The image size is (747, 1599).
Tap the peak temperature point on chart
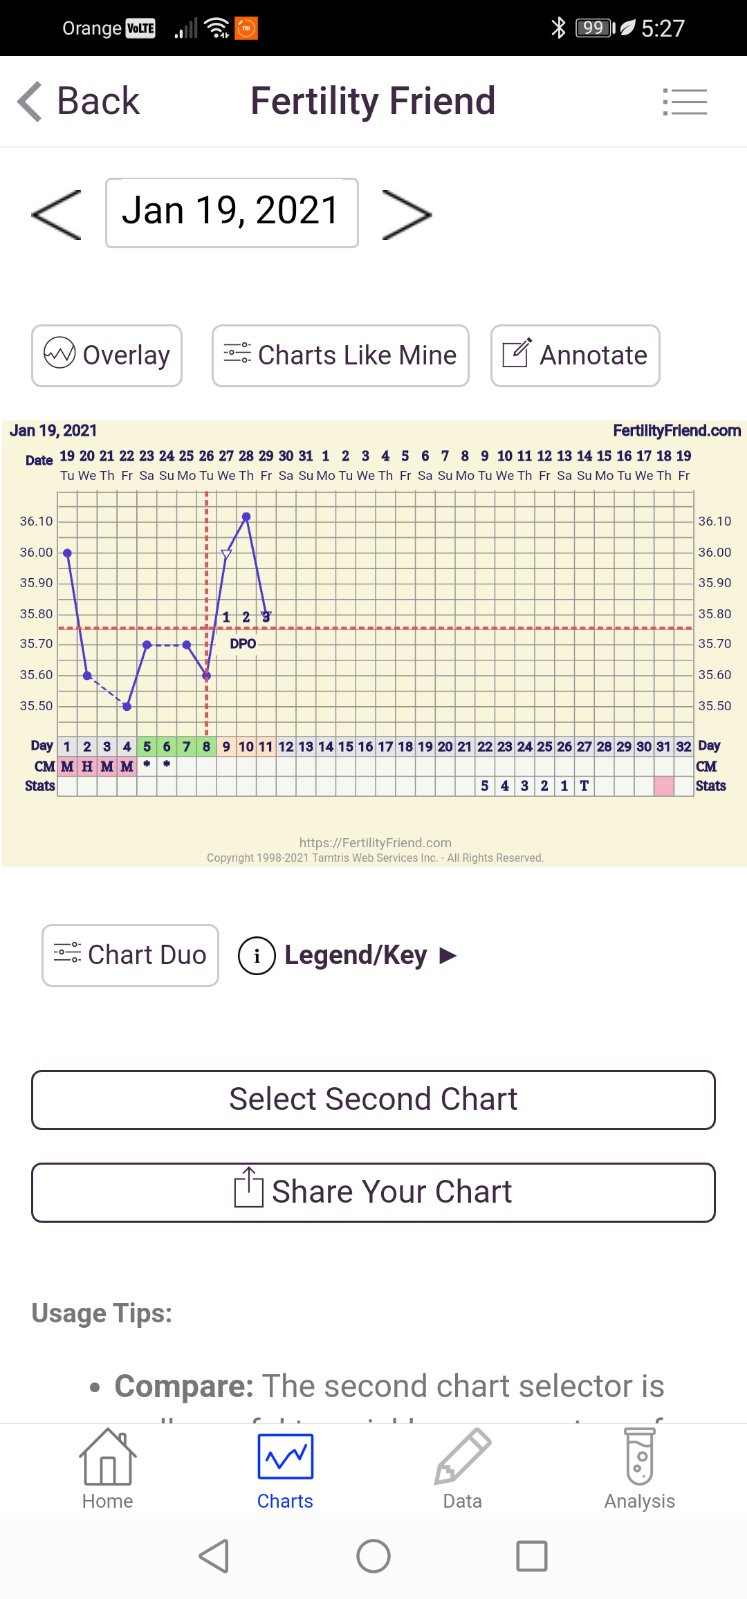click(x=246, y=517)
